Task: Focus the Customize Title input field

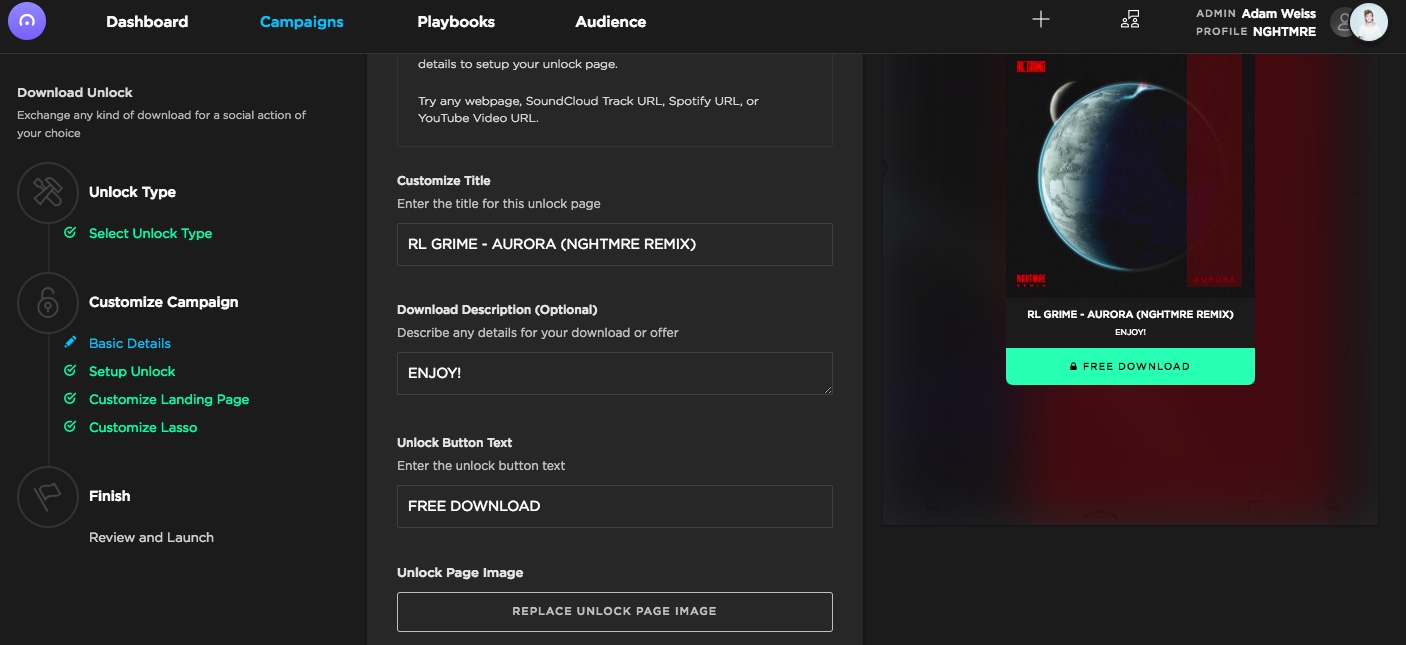Action: 615,244
